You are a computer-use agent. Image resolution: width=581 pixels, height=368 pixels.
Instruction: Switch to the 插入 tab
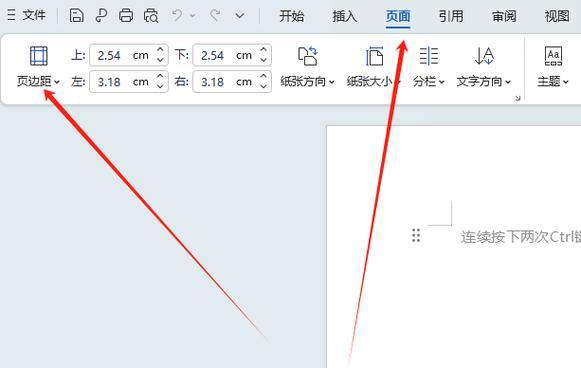pyautogui.click(x=345, y=16)
